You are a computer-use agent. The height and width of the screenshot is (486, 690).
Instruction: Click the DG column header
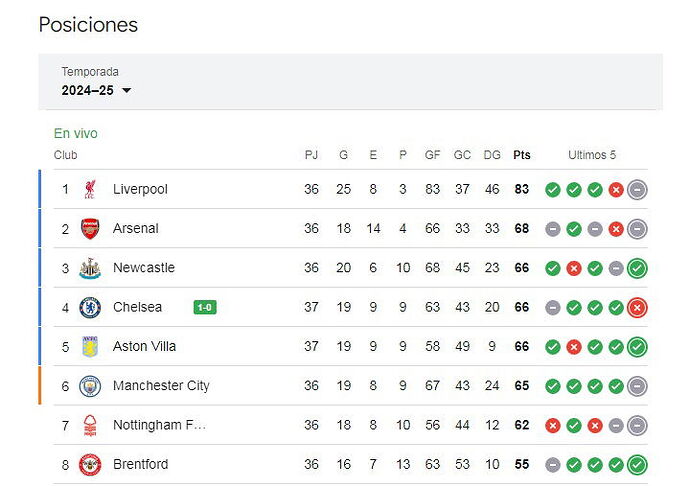coord(492,155)
